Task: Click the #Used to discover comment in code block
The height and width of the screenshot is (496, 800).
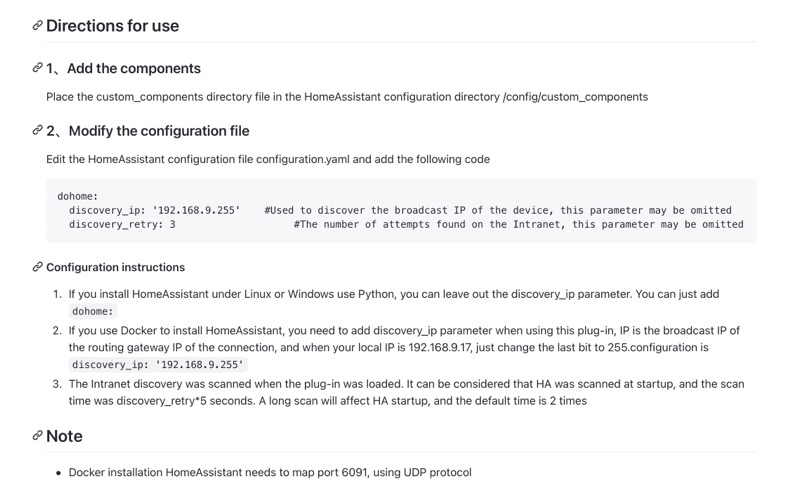Action: tap(498, 210)
